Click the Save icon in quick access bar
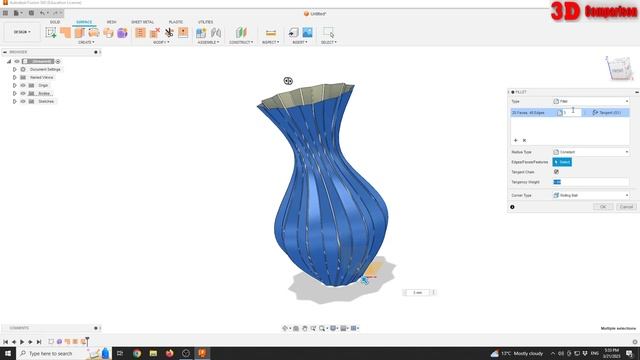The height and width of the screenshot is (360, 640). 31,13
